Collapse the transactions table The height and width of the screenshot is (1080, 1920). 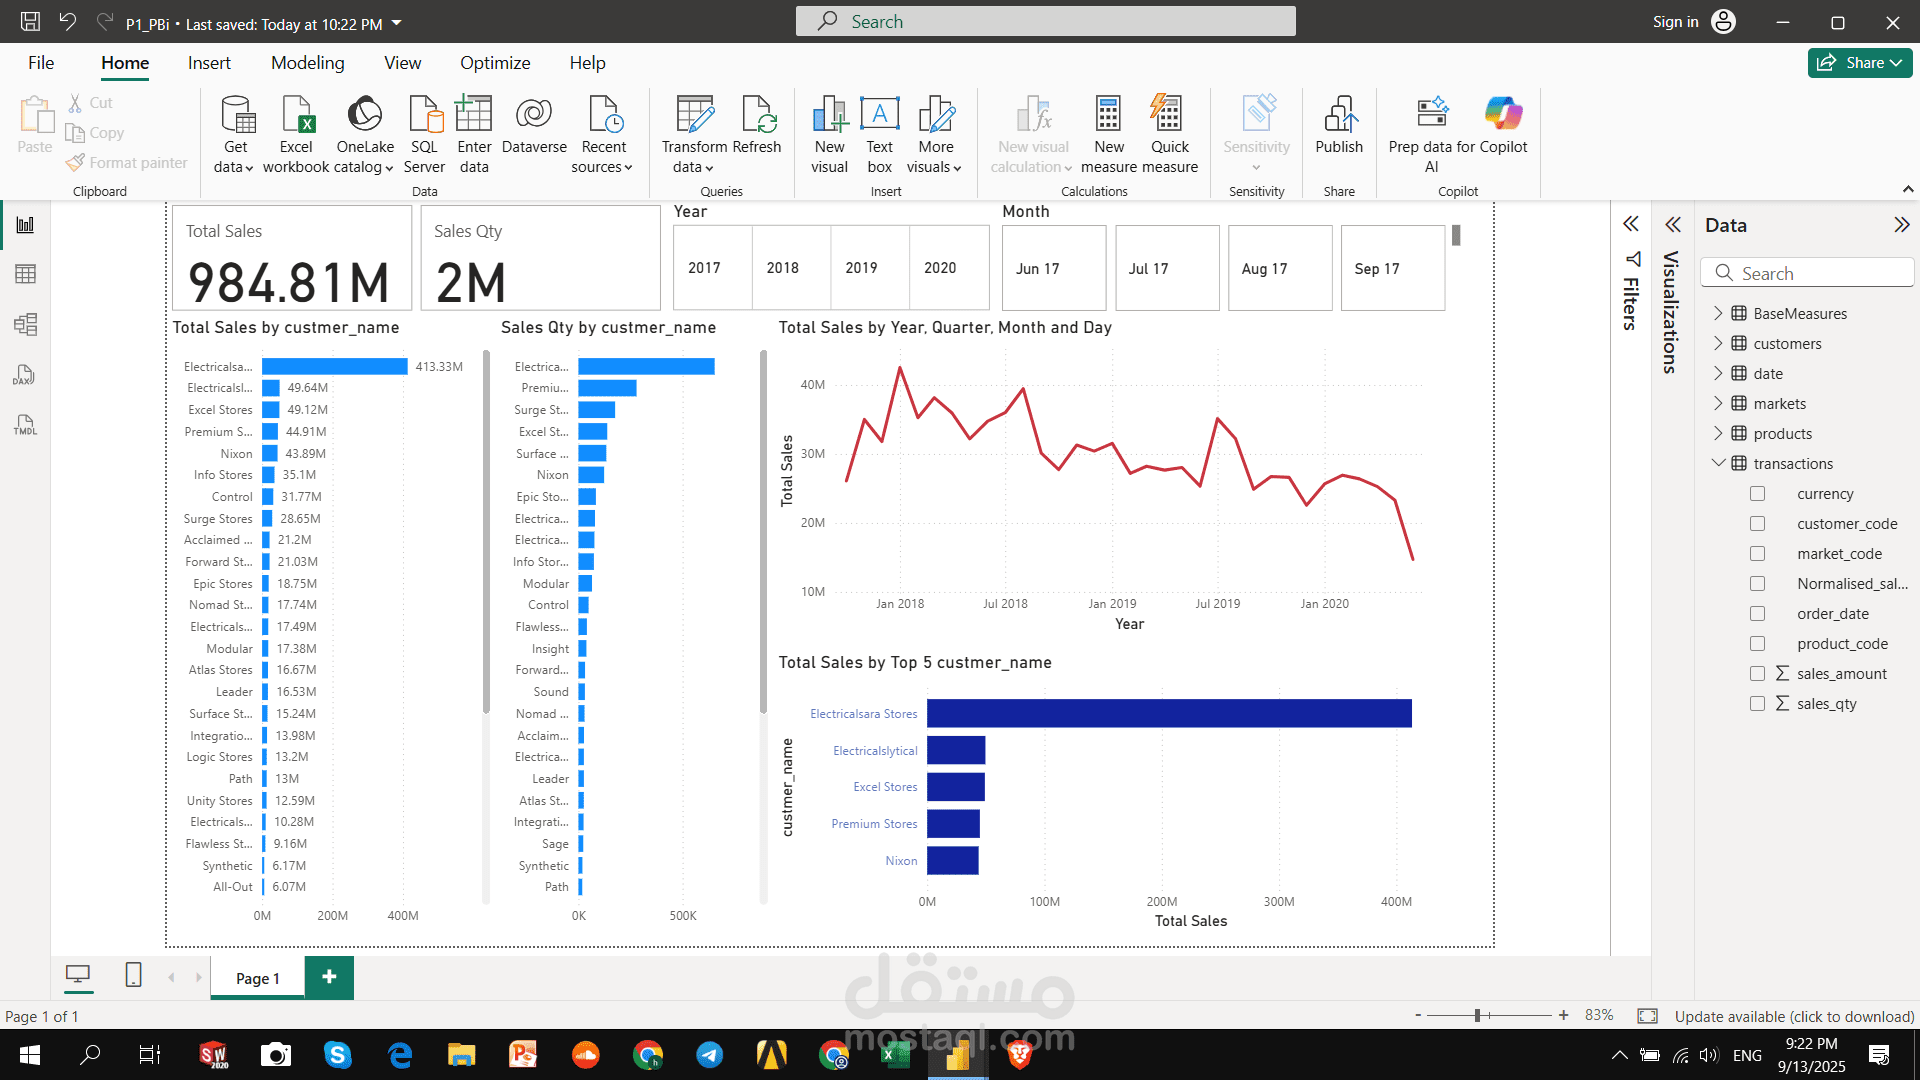[1718, 463]
